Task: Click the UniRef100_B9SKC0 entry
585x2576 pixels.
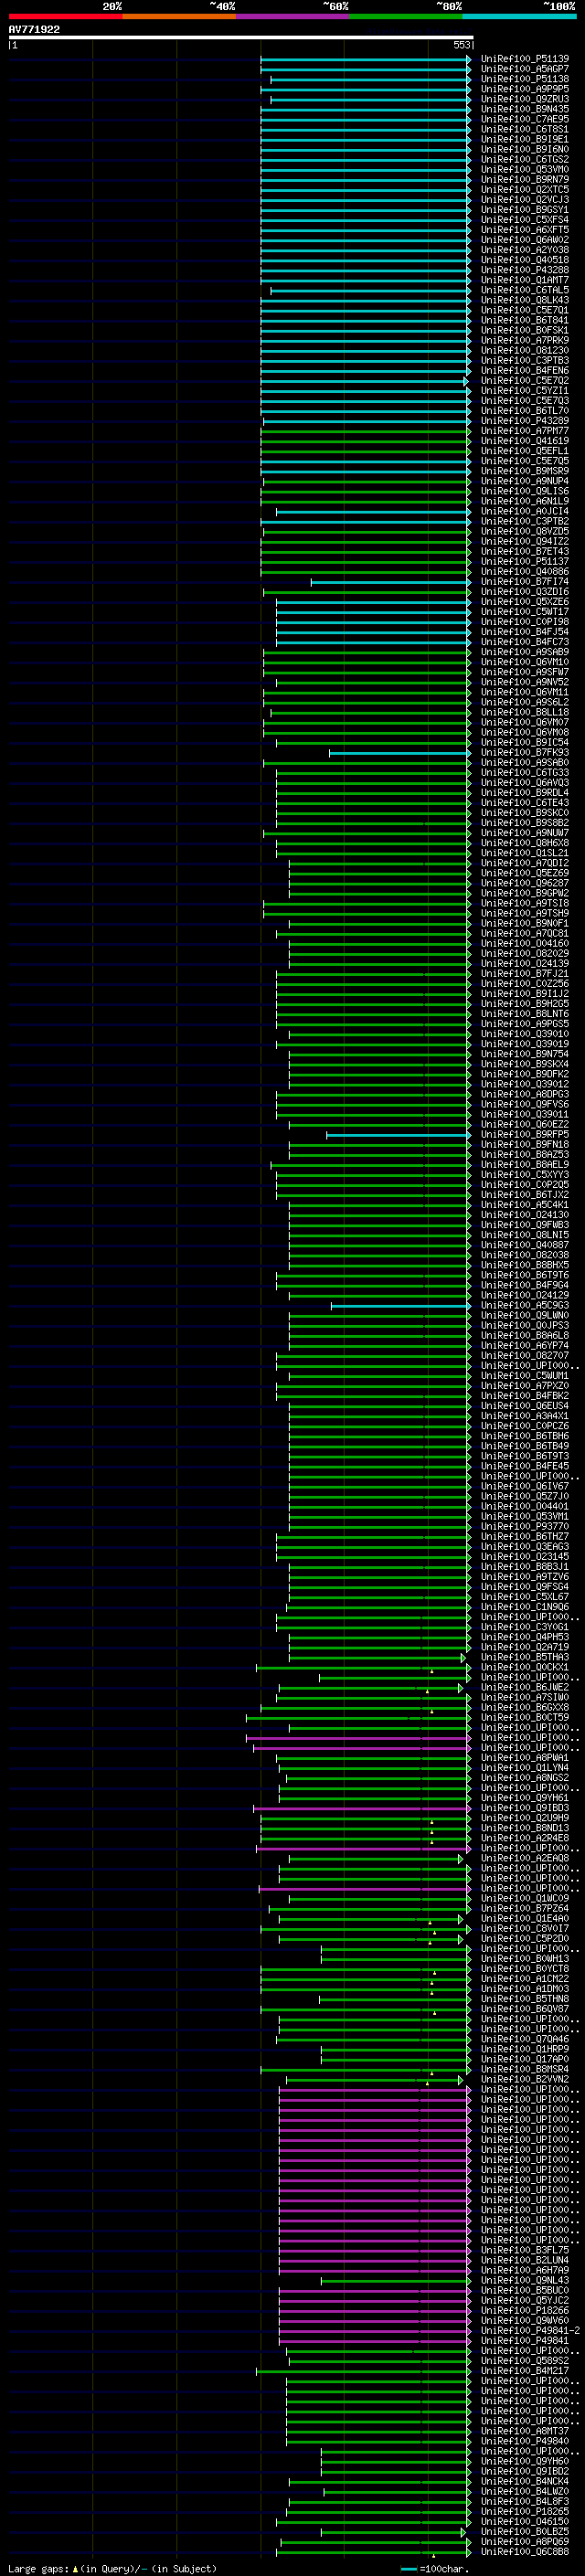Action: pos(525,813)
